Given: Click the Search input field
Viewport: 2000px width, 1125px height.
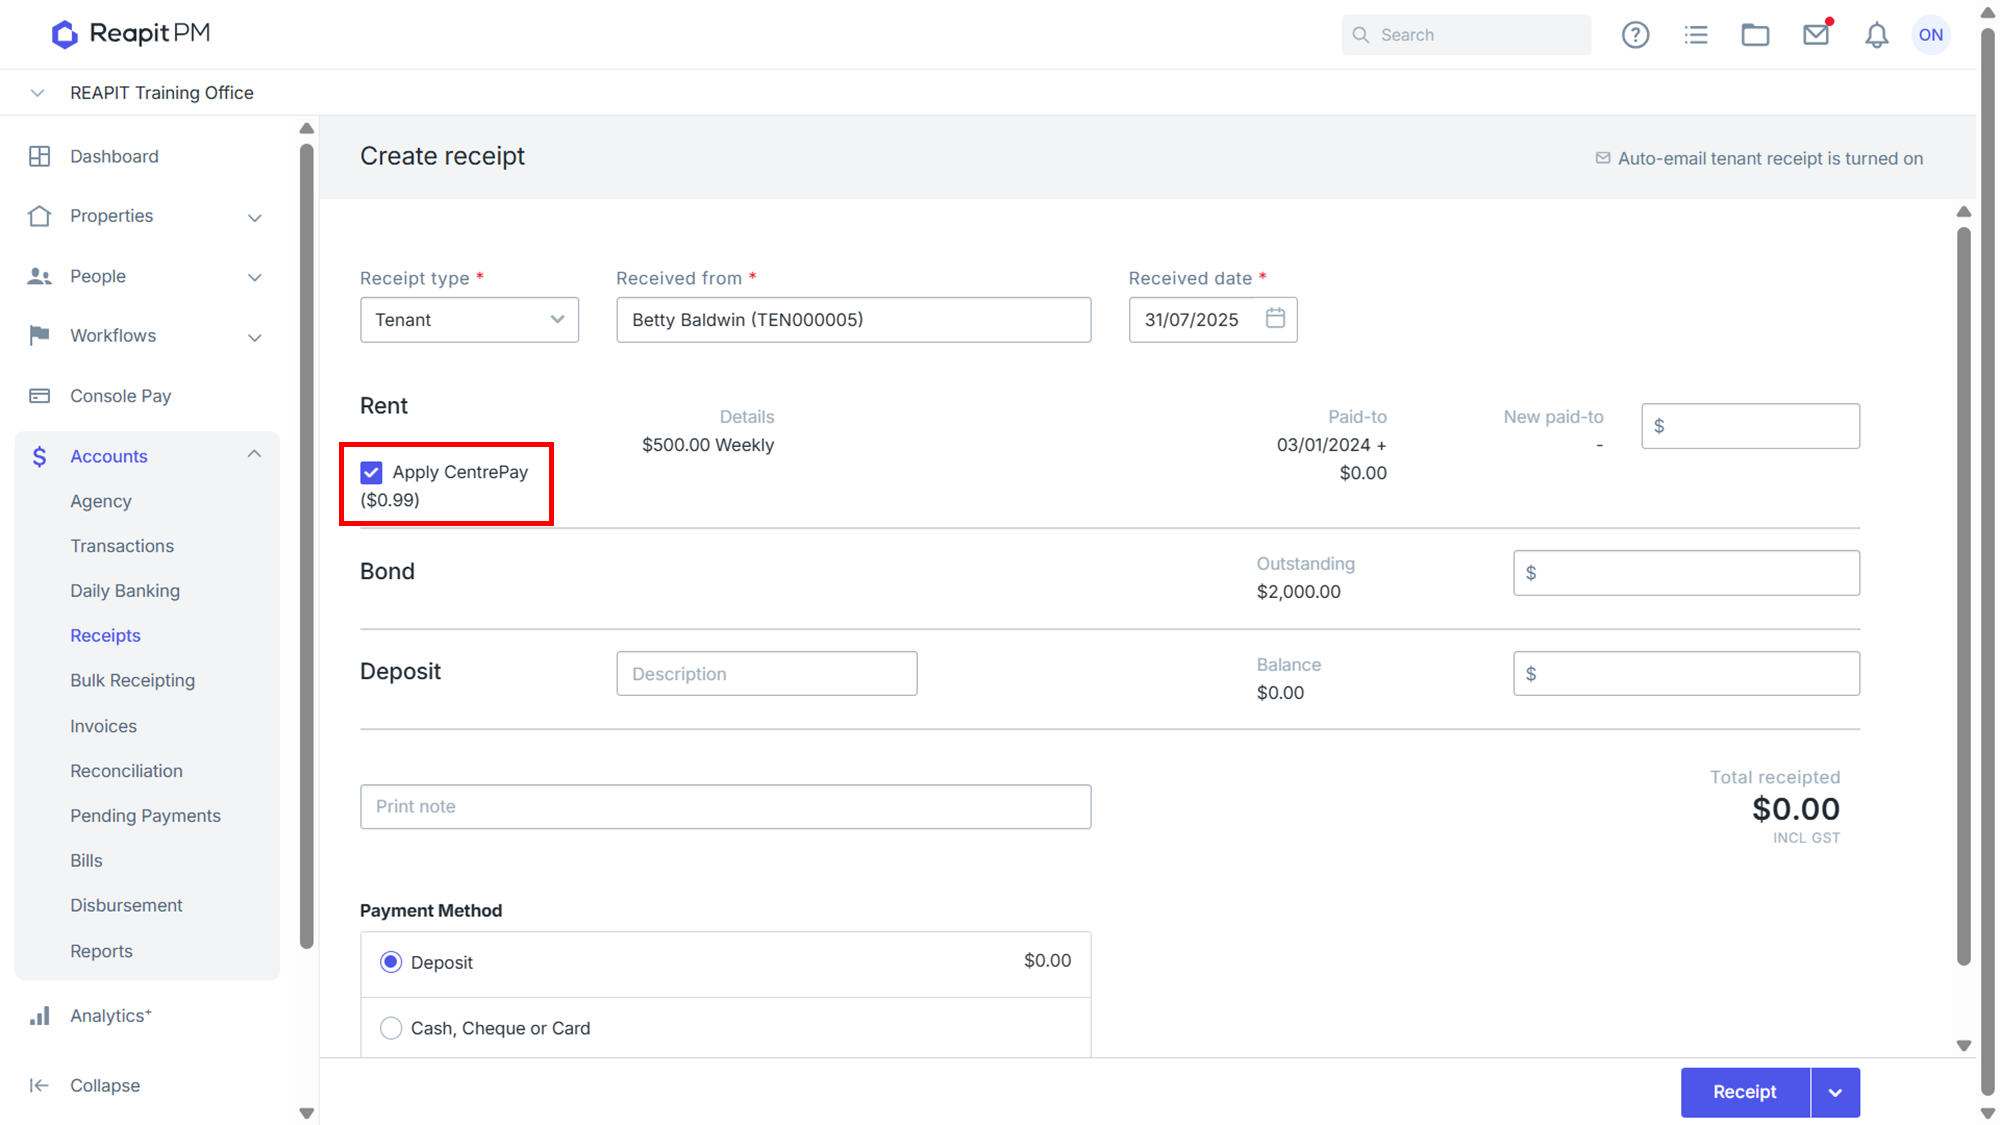Looking at the screenshot, I should [x=1466, y=35].
